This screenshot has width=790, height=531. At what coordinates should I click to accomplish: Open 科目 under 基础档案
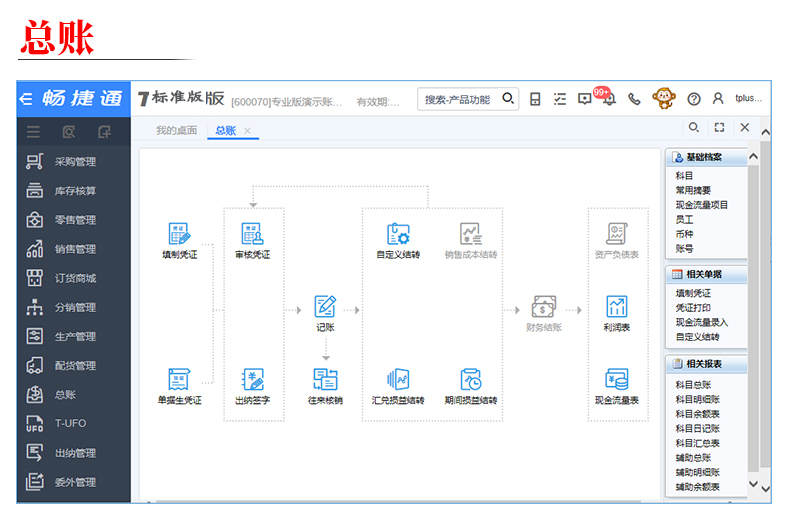coord(684,176)
